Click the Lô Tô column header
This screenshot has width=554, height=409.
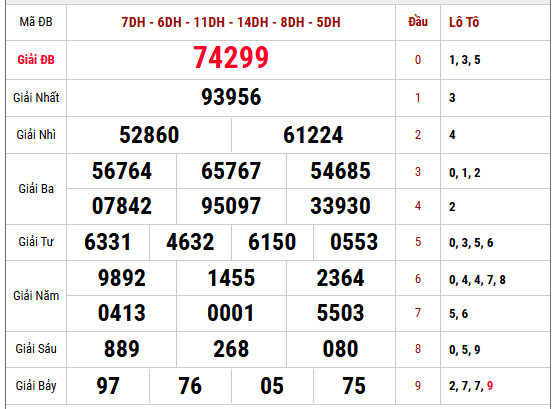click(464, 22)
